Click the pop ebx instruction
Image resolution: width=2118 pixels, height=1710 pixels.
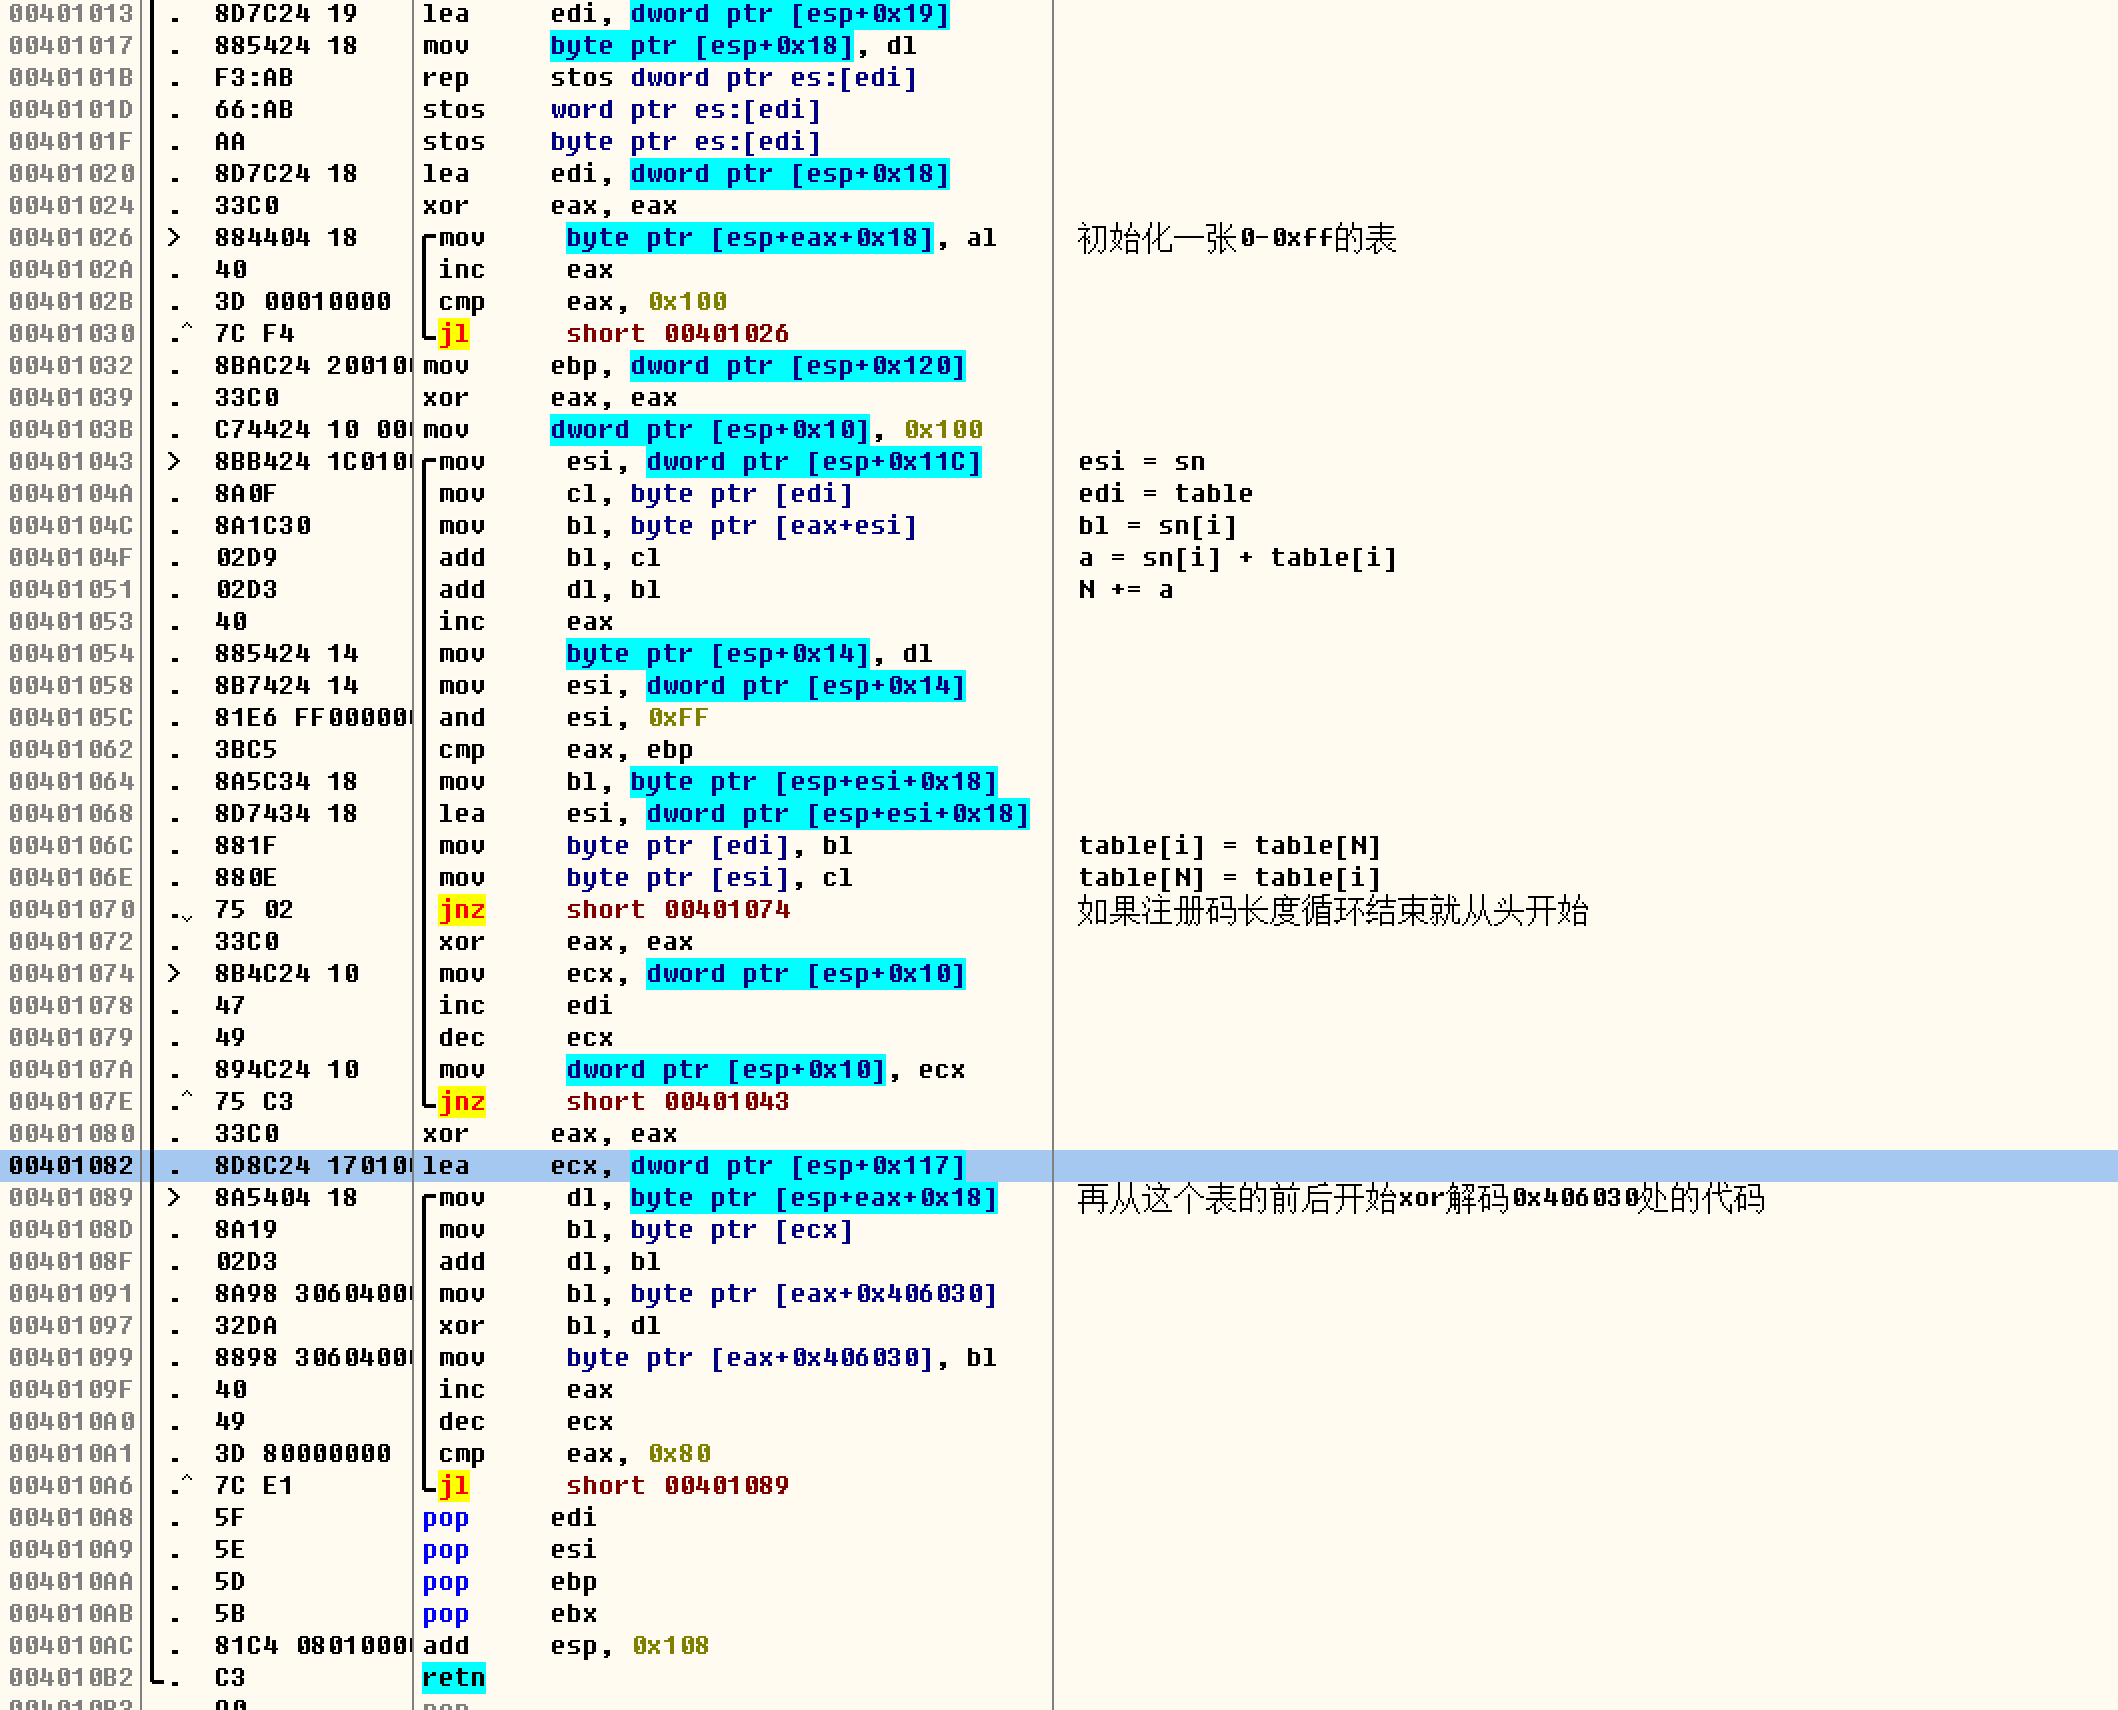coord(445,1613)
